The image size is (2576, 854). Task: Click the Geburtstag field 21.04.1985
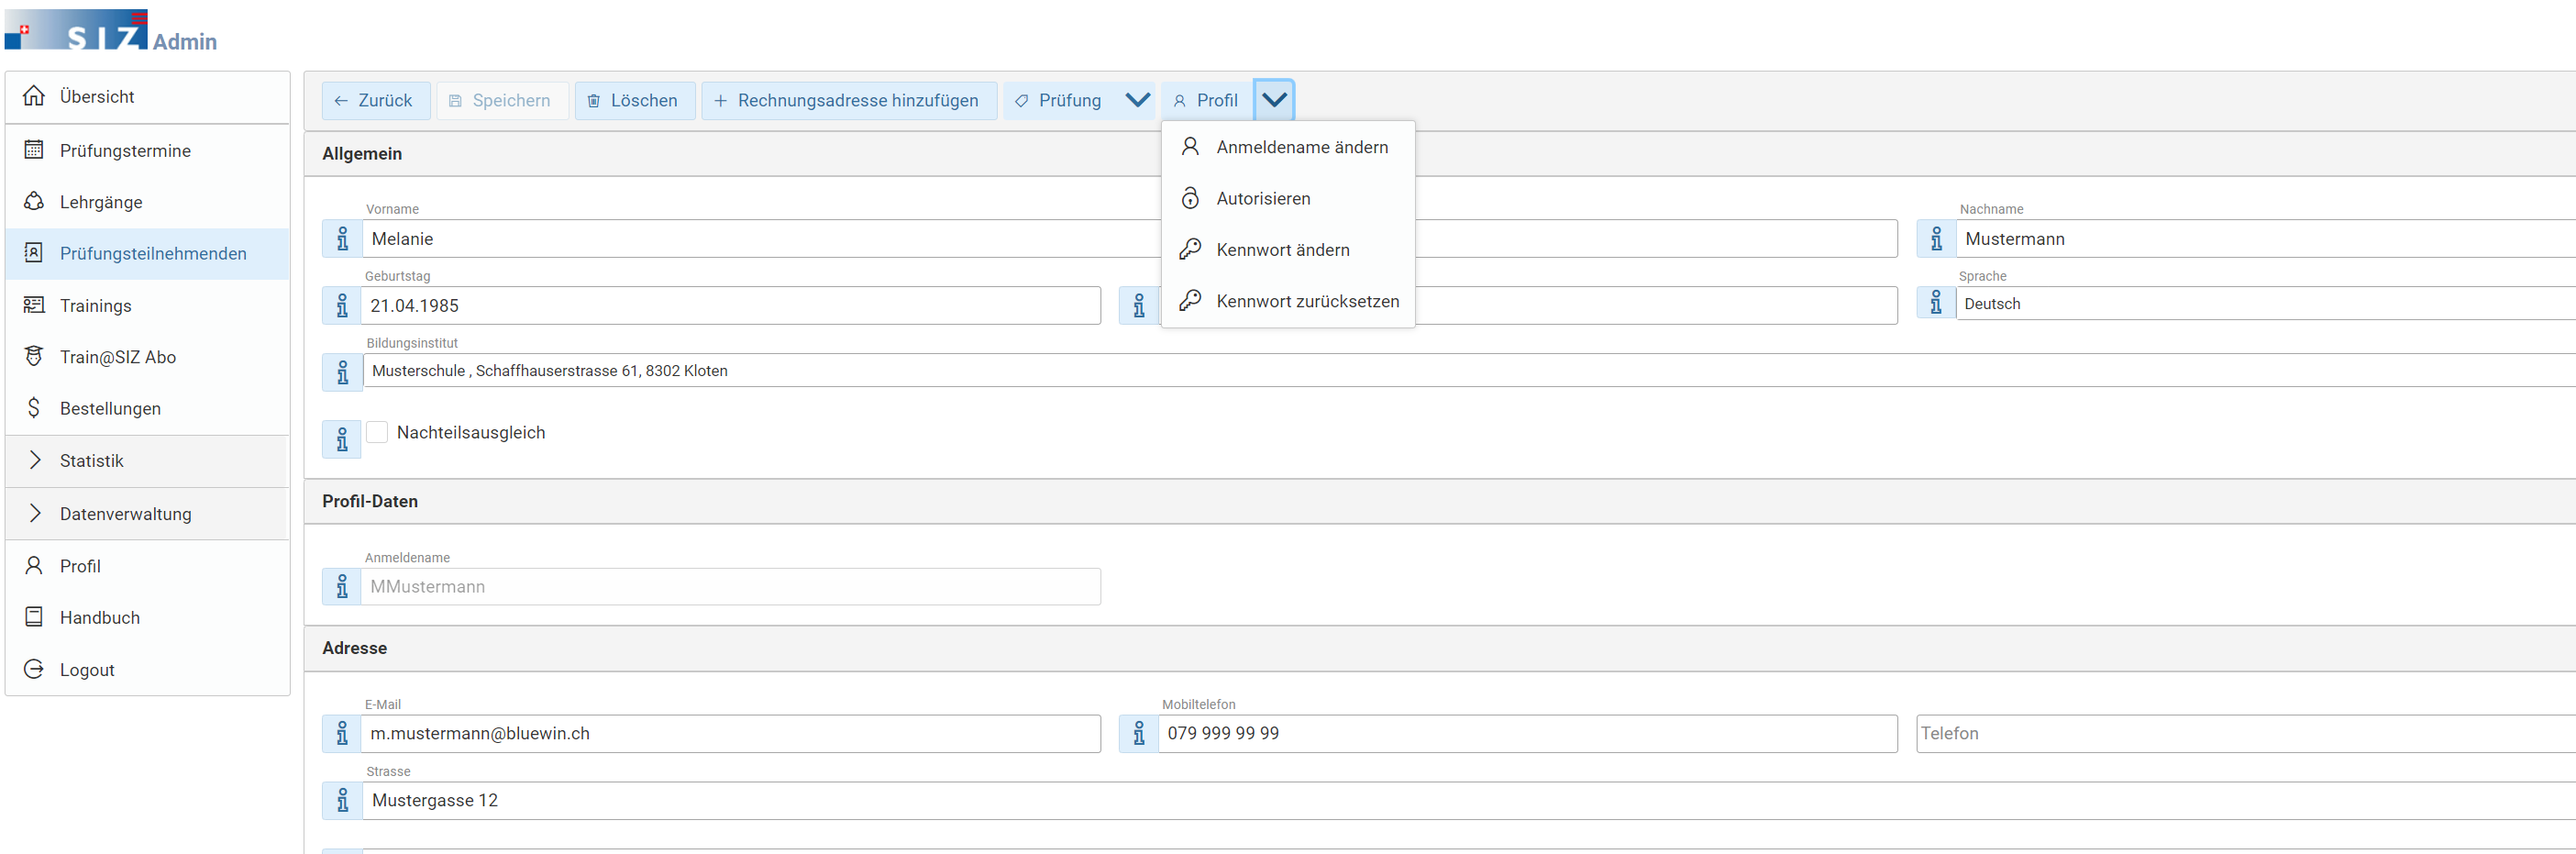pos(731,305)
